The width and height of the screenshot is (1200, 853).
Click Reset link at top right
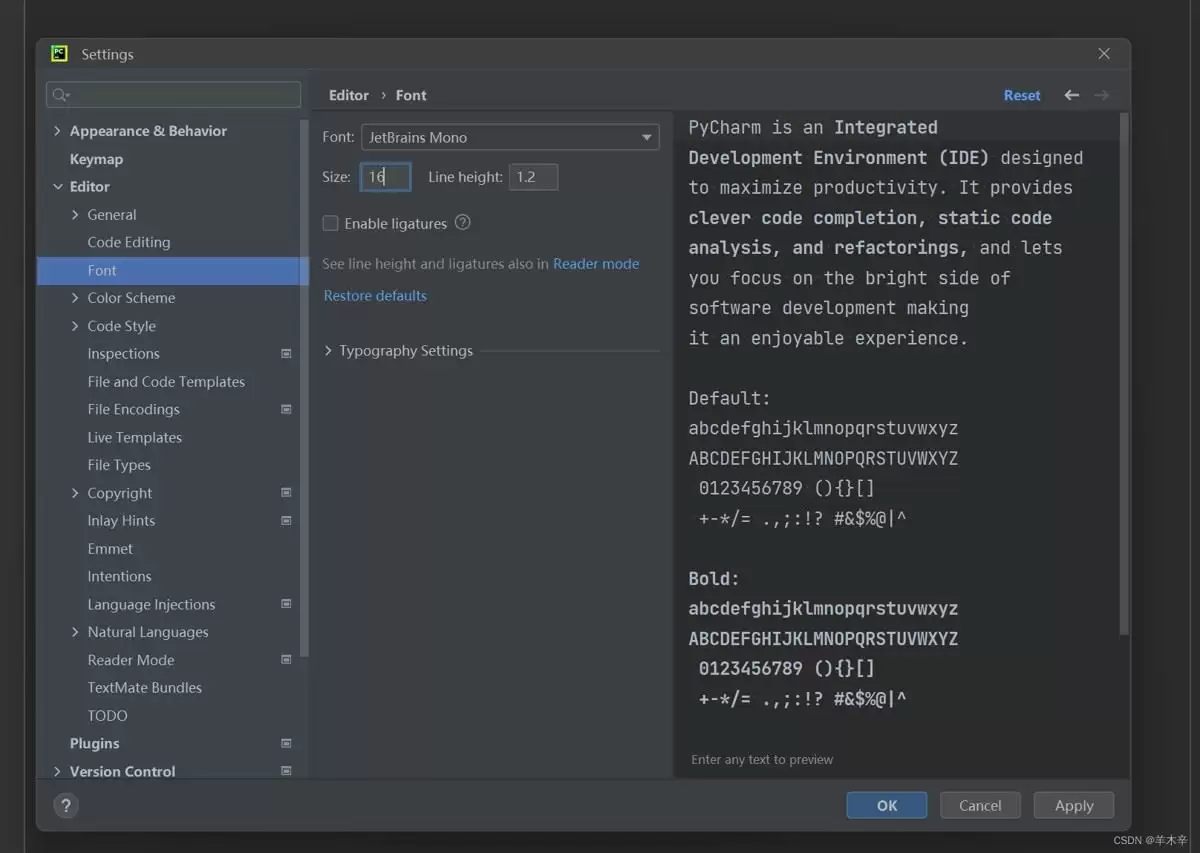click(1022, 95)
